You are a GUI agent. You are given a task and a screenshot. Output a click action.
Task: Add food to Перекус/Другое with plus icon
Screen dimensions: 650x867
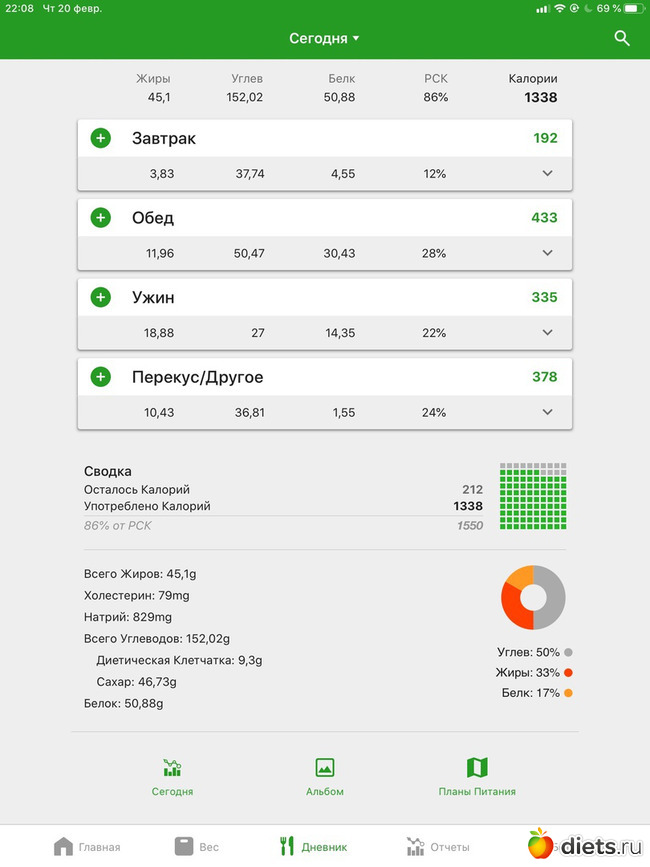pos(101,377)
